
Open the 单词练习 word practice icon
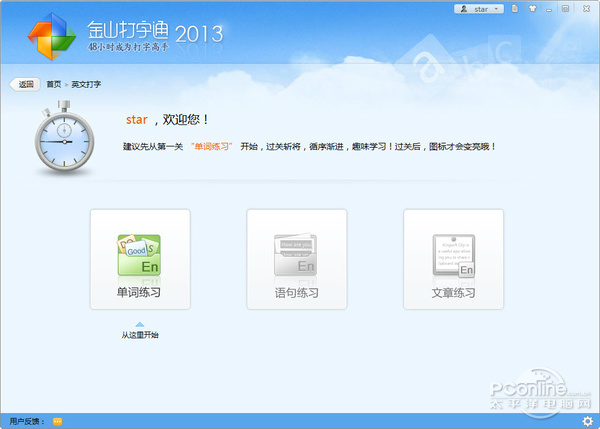(x=139, y=255)
